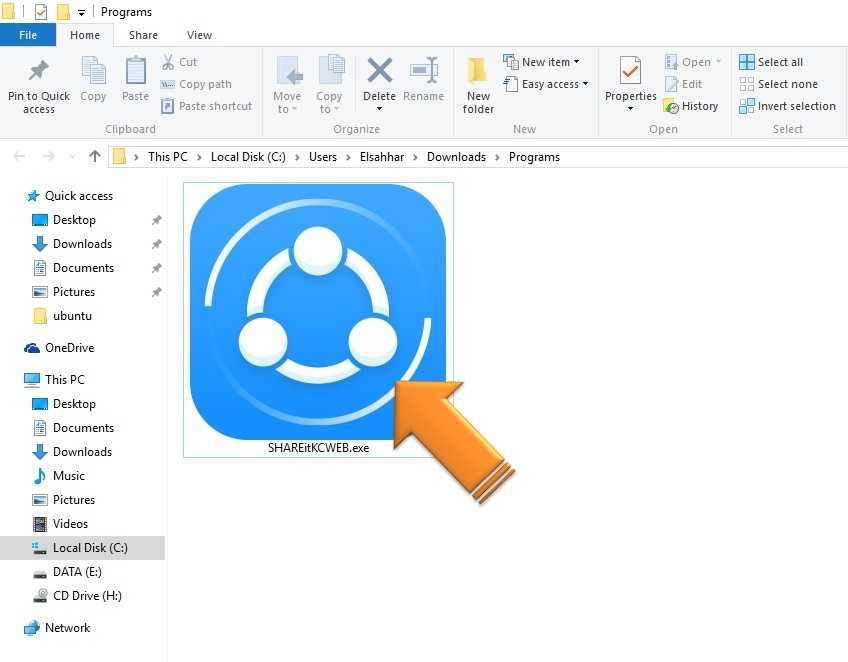Click Programs breadcrumb in address bar
Image resolution: width=848 pixels, height=662 pixels.
(x=534, y=157)
